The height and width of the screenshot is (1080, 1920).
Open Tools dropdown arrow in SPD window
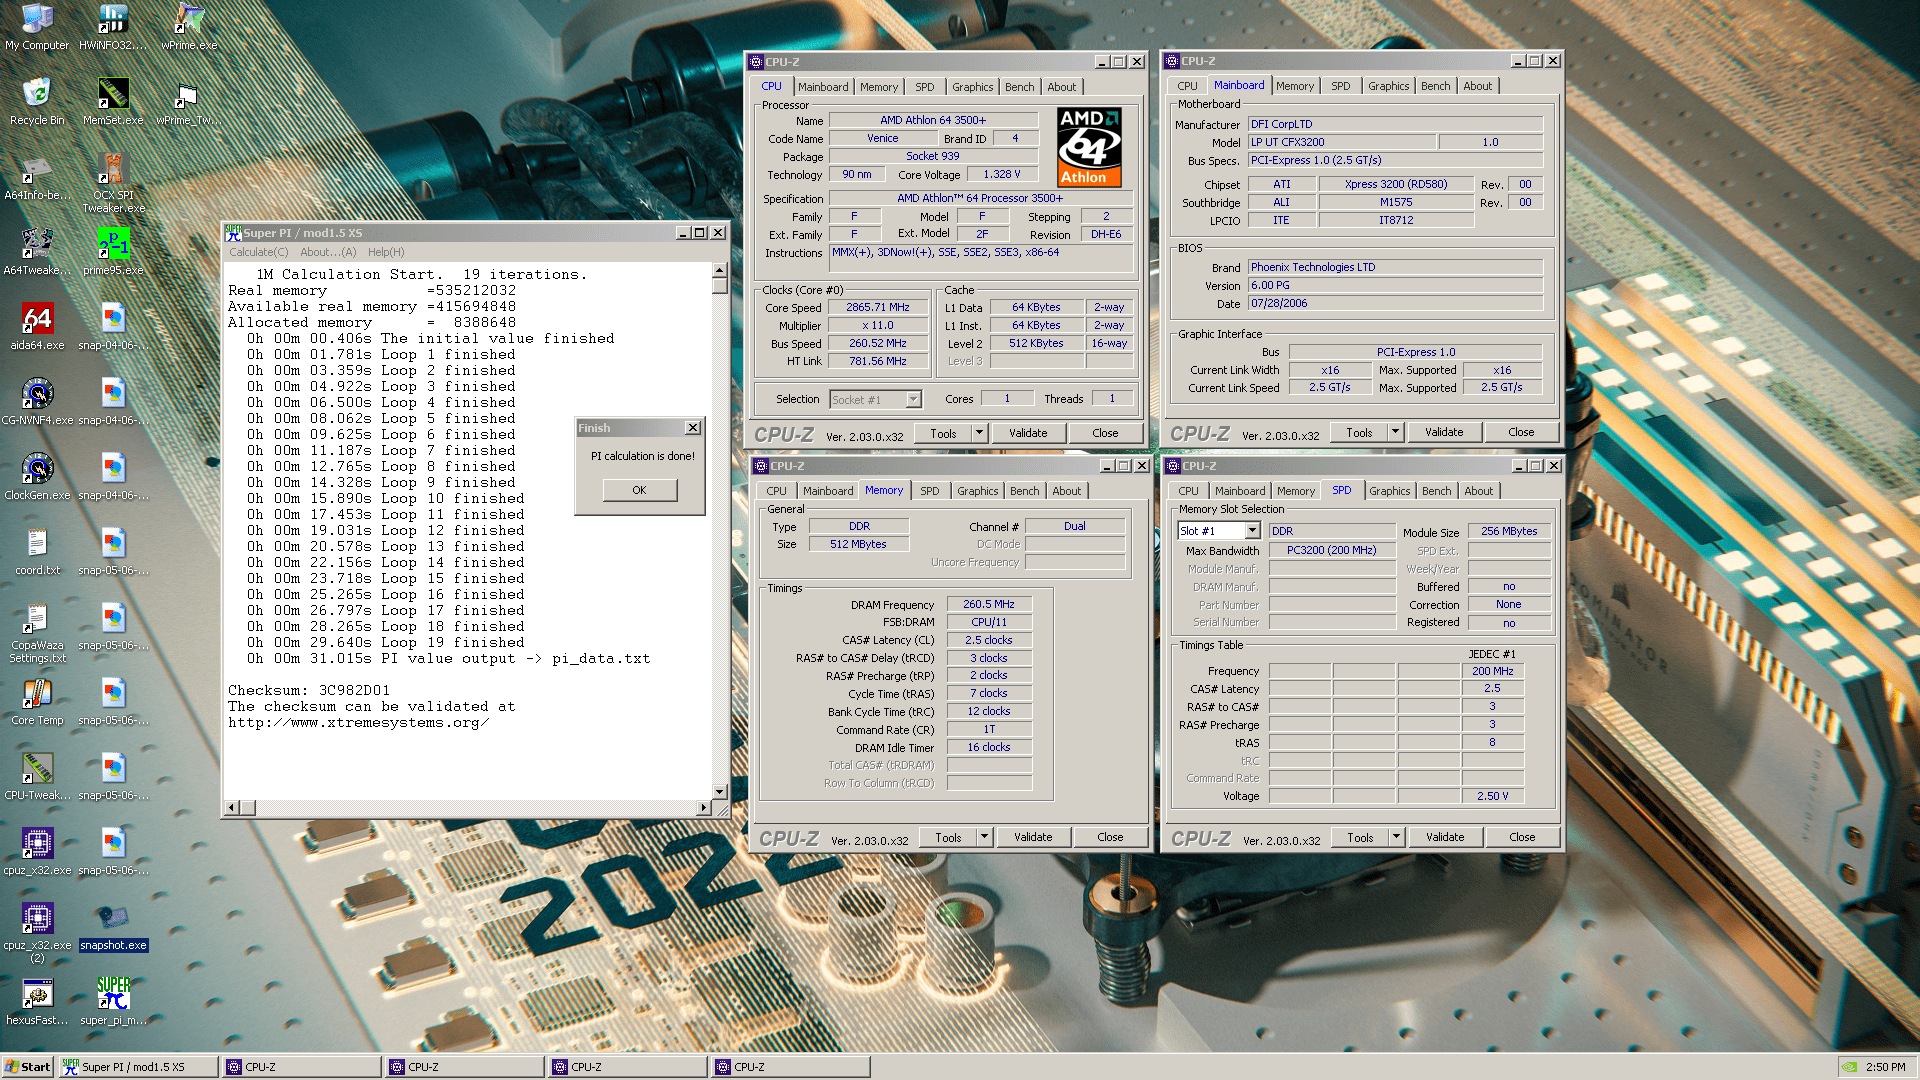pyautogui.click(x=1396, y=837)
